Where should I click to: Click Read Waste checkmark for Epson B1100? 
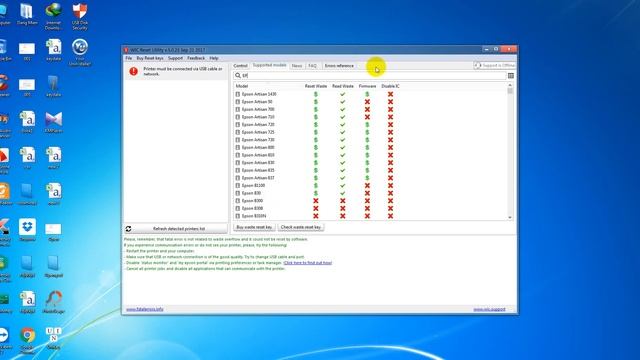pos(342,186)
